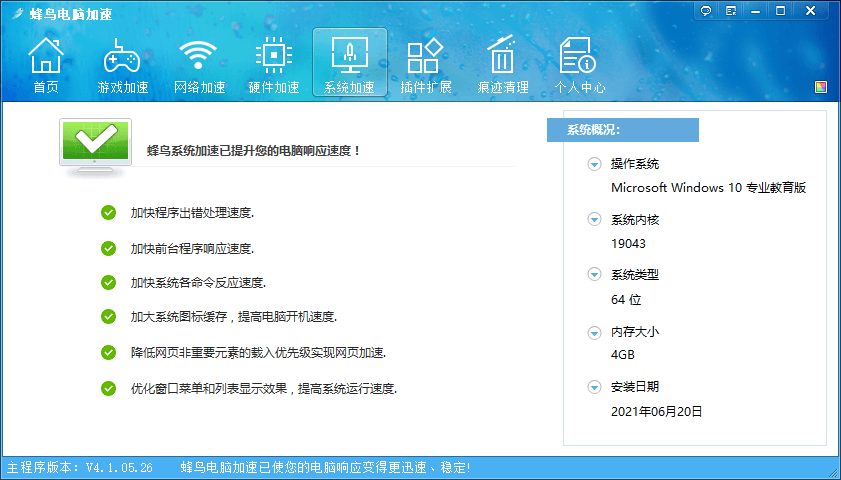Click the 操作系统 label
The image size is (841, 480).
(x=635, y=164)
